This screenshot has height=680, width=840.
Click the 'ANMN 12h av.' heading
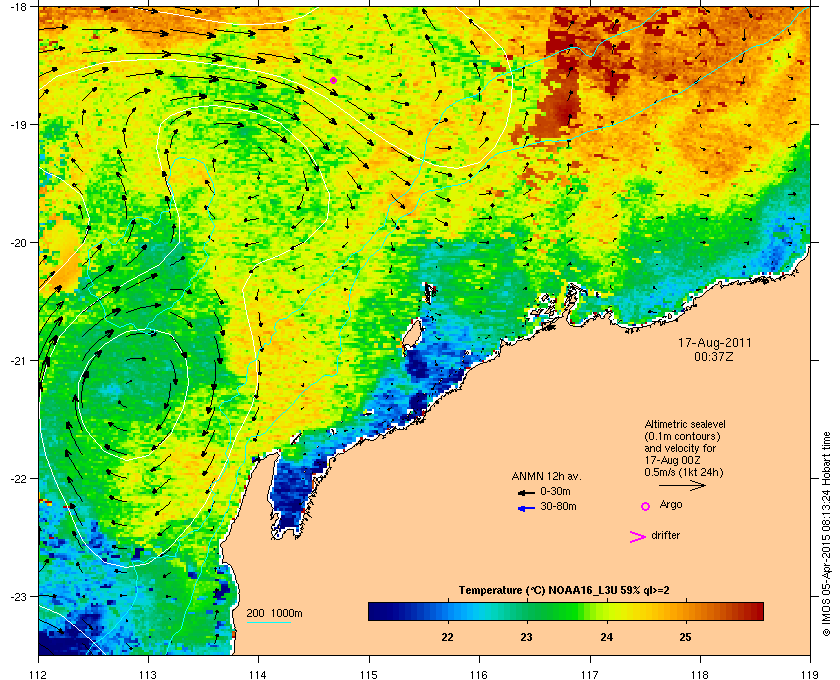546,477
